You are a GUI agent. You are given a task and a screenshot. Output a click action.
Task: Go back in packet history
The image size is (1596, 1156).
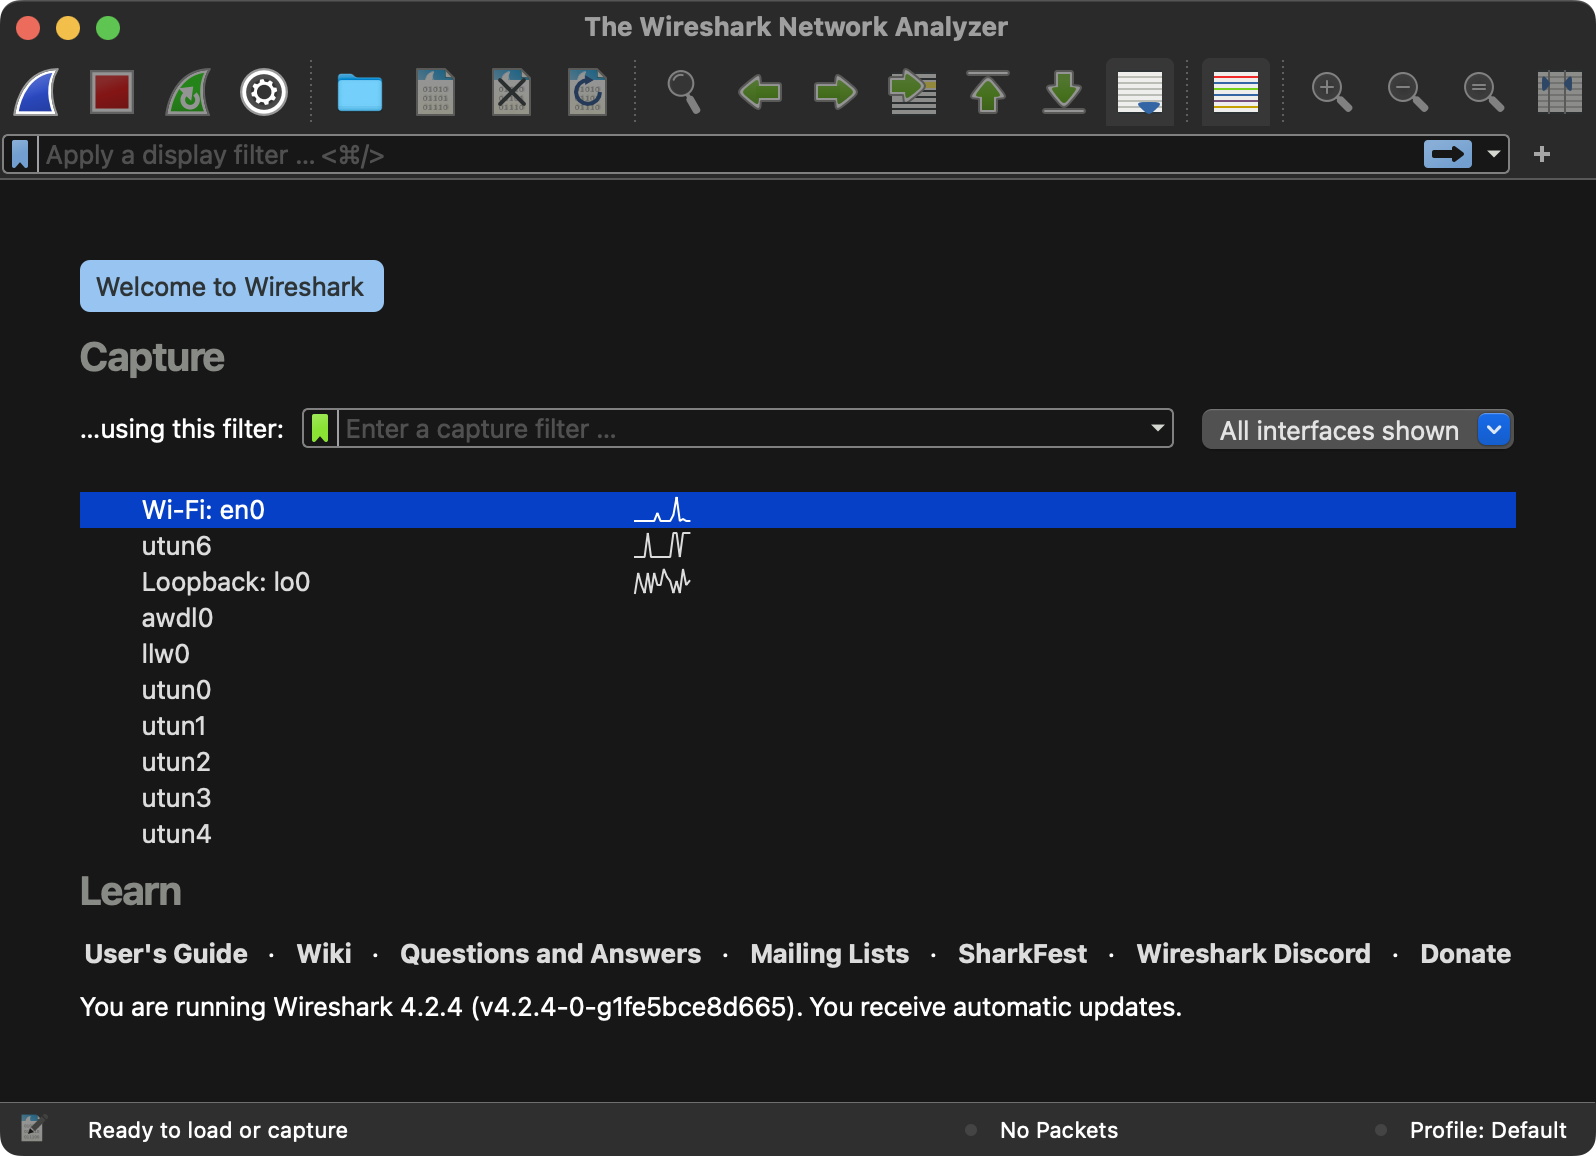click(760, 93)
